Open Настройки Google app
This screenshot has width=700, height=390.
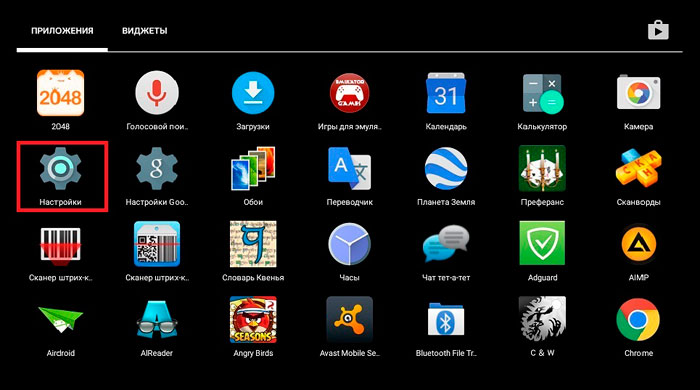click(157, 169)
